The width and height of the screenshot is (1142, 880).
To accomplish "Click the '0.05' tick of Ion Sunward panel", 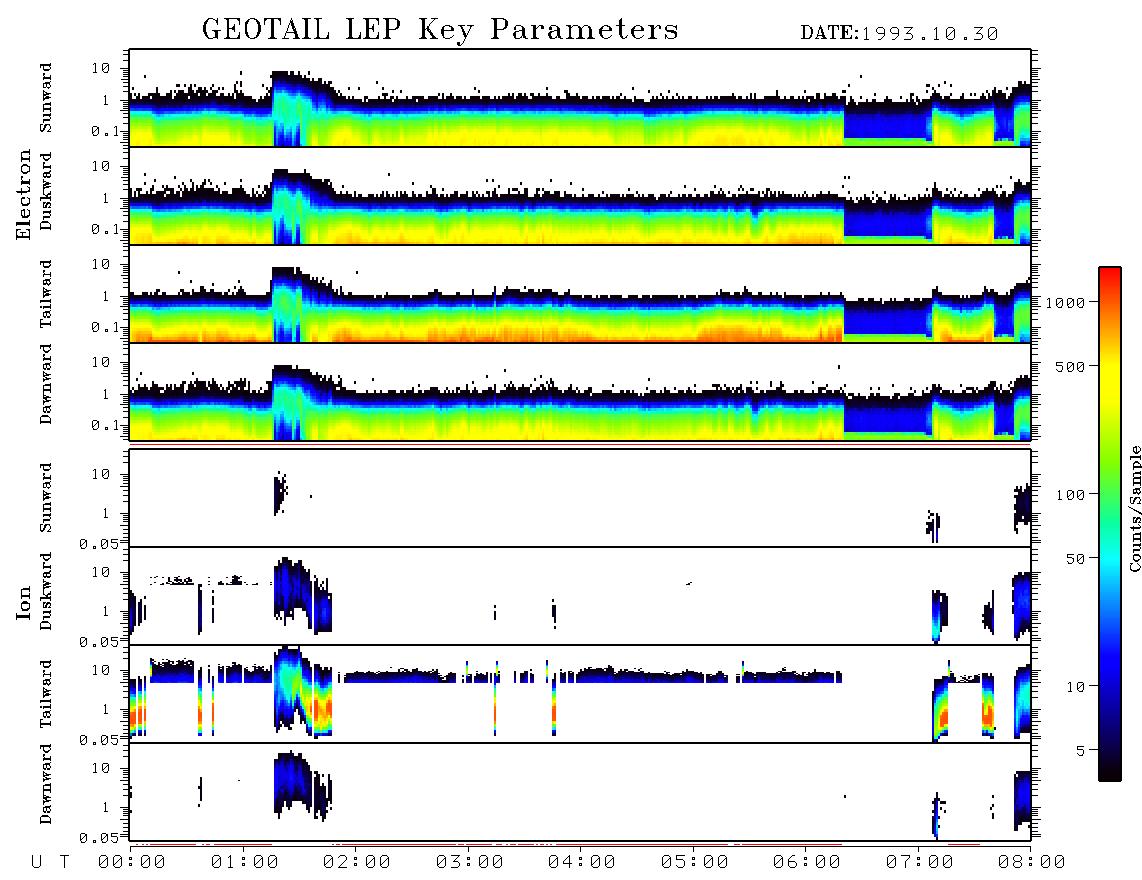I will (99, 543).
